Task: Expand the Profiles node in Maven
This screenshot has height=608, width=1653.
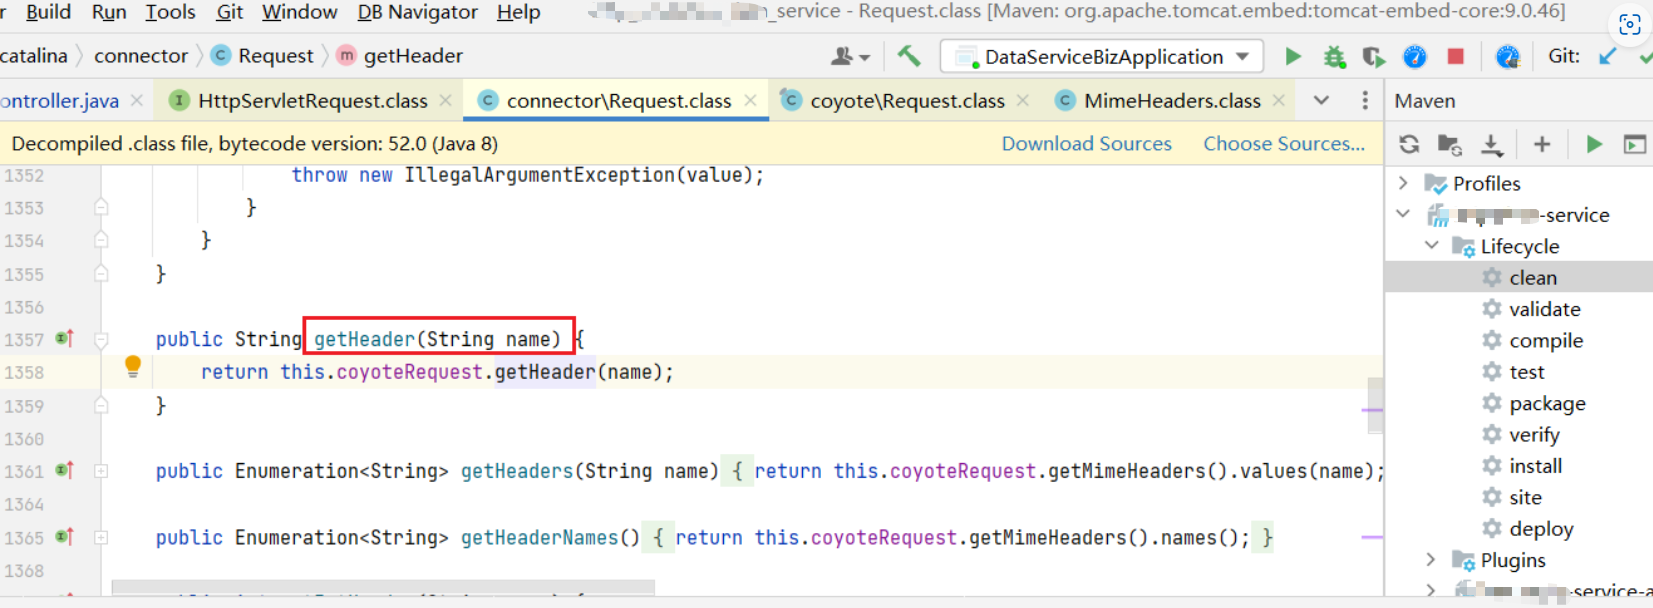Action: 1403,183
